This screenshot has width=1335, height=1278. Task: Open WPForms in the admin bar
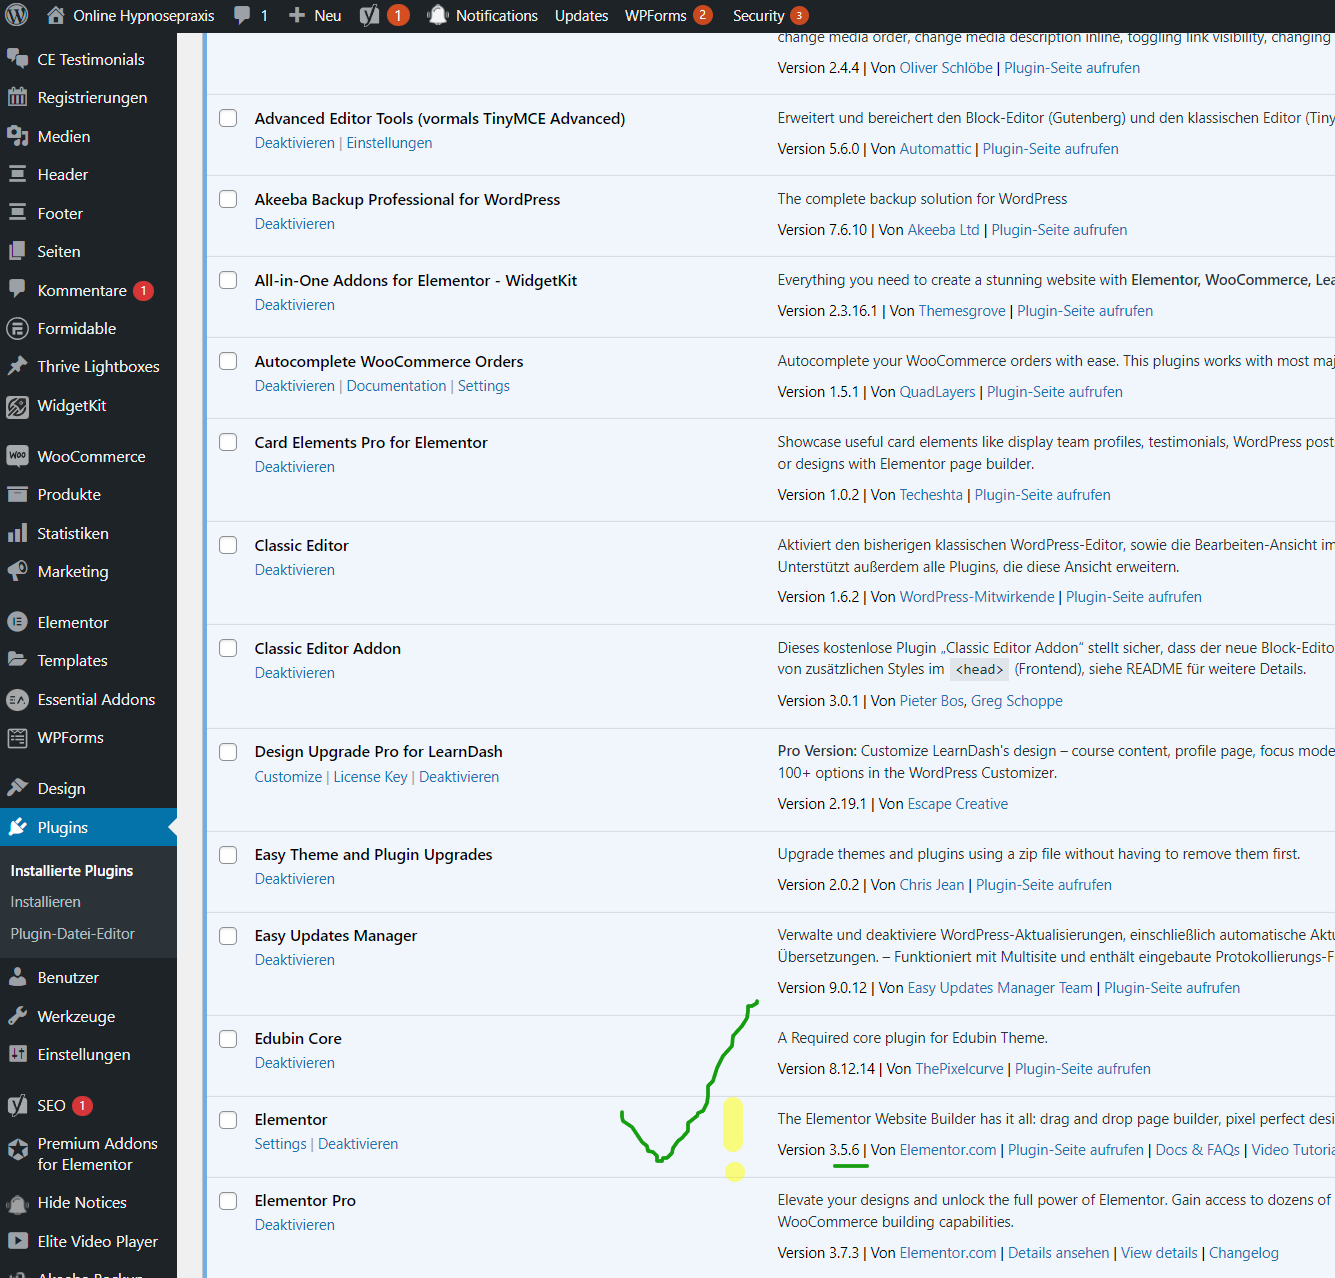(x=668, y=16)
